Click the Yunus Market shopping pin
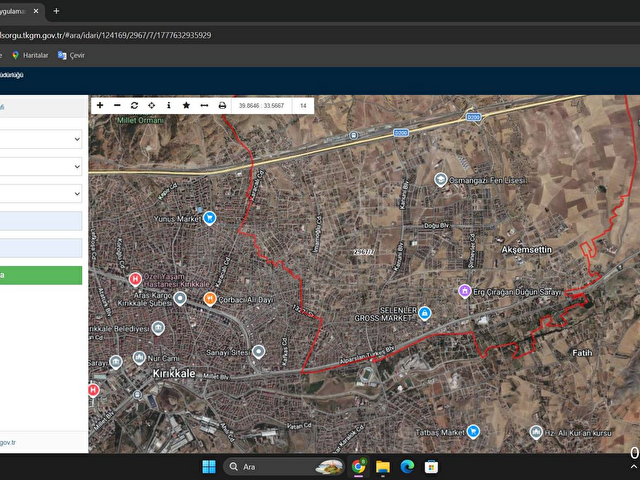The height and width of the screenshot is (480, 640). pos(209,218)
